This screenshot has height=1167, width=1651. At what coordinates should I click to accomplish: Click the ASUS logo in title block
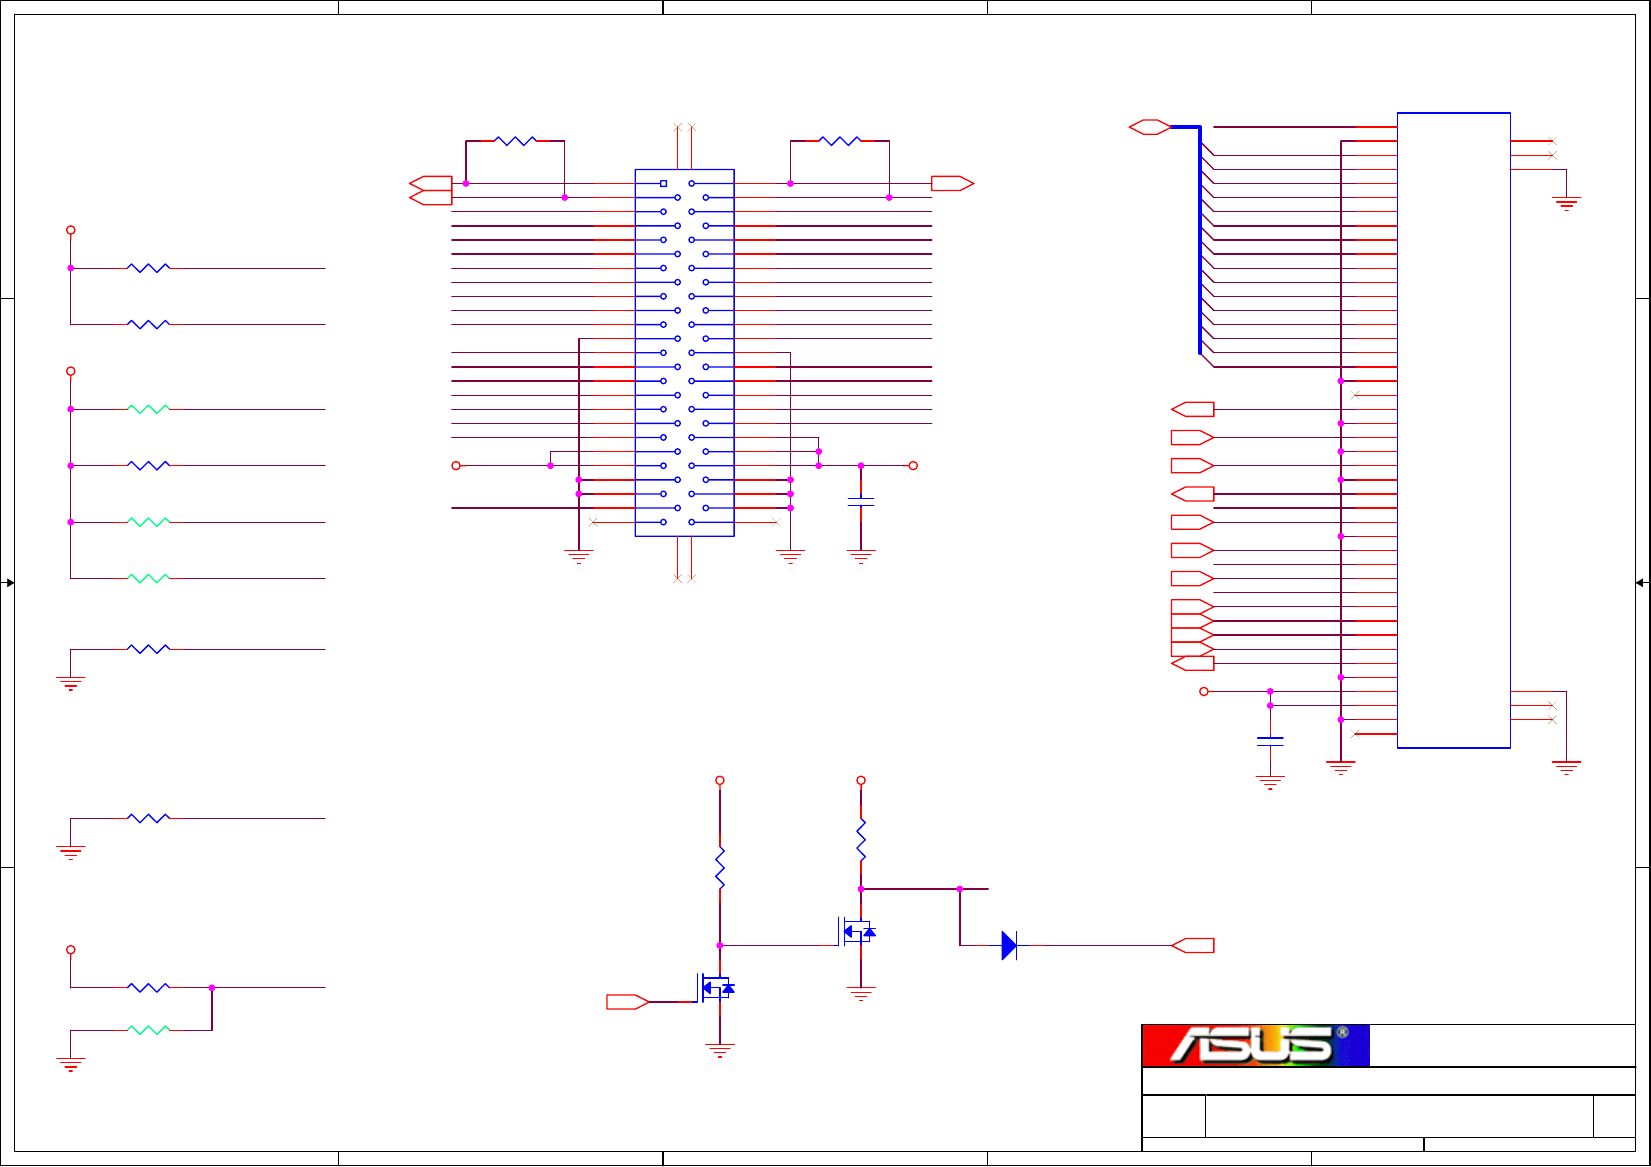pyautogui.click(x=1255, y=1045)
